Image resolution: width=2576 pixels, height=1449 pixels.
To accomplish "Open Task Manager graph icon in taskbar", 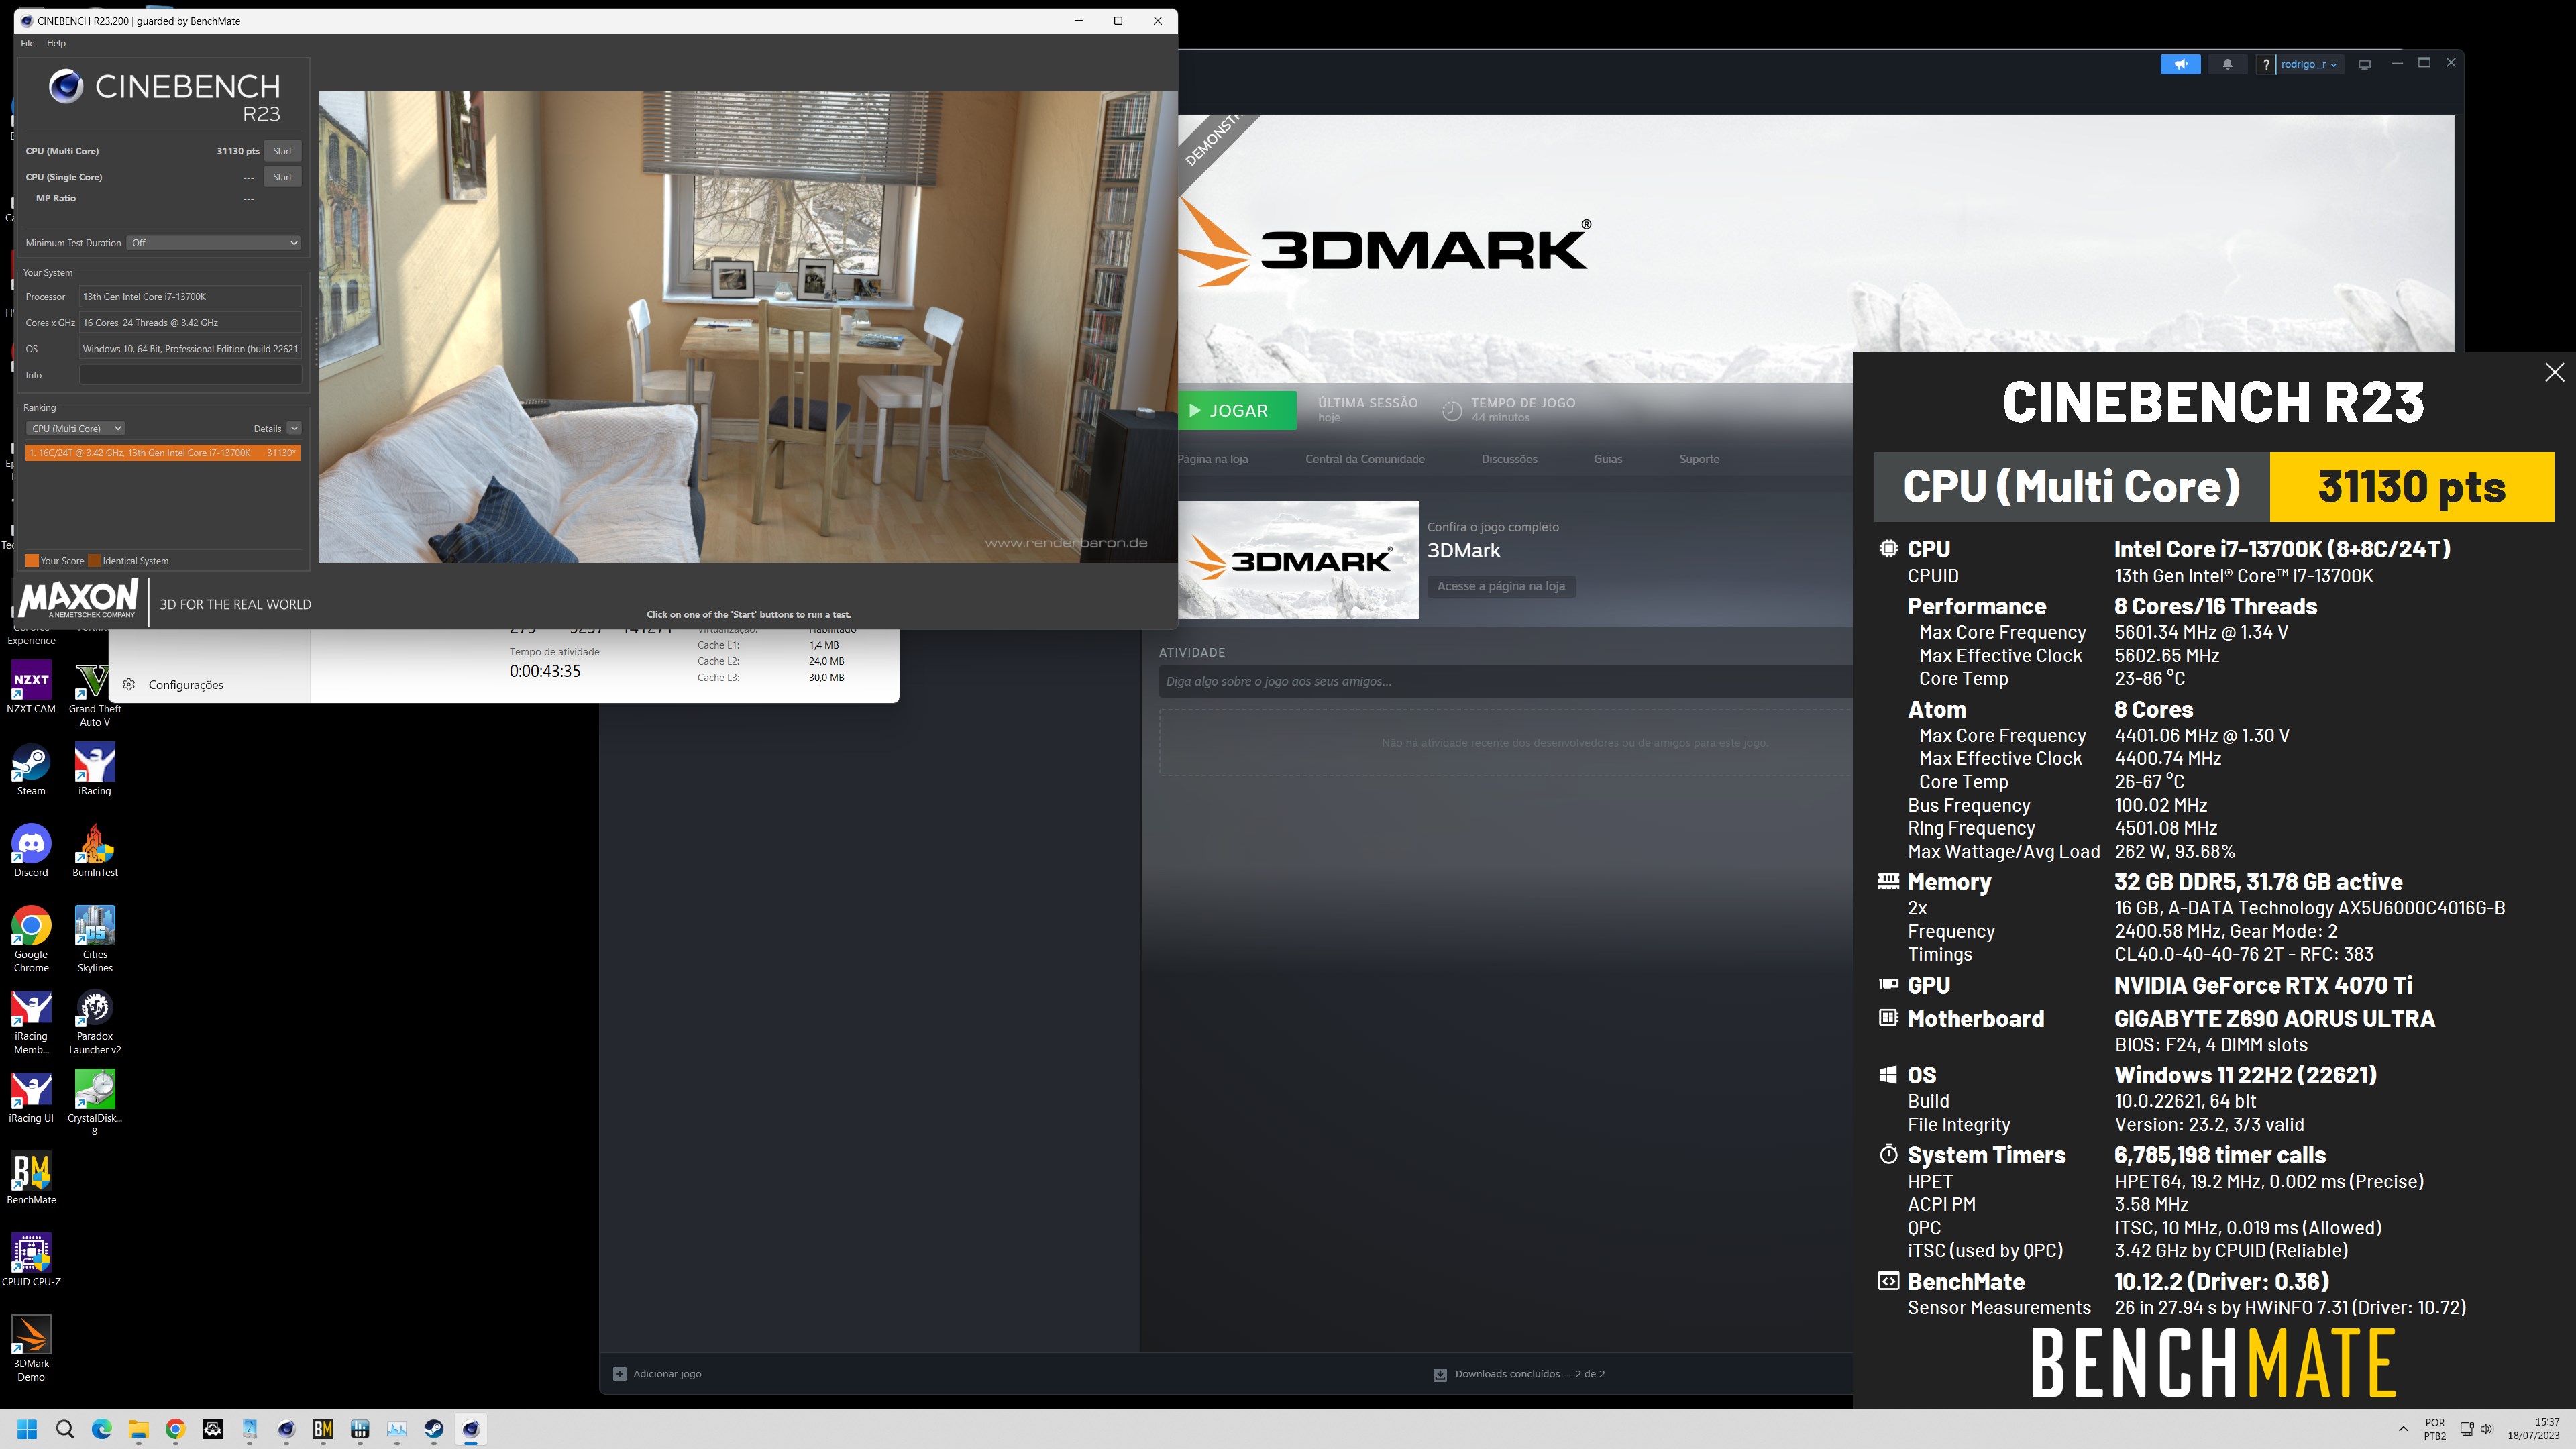I will (397, 1429).
